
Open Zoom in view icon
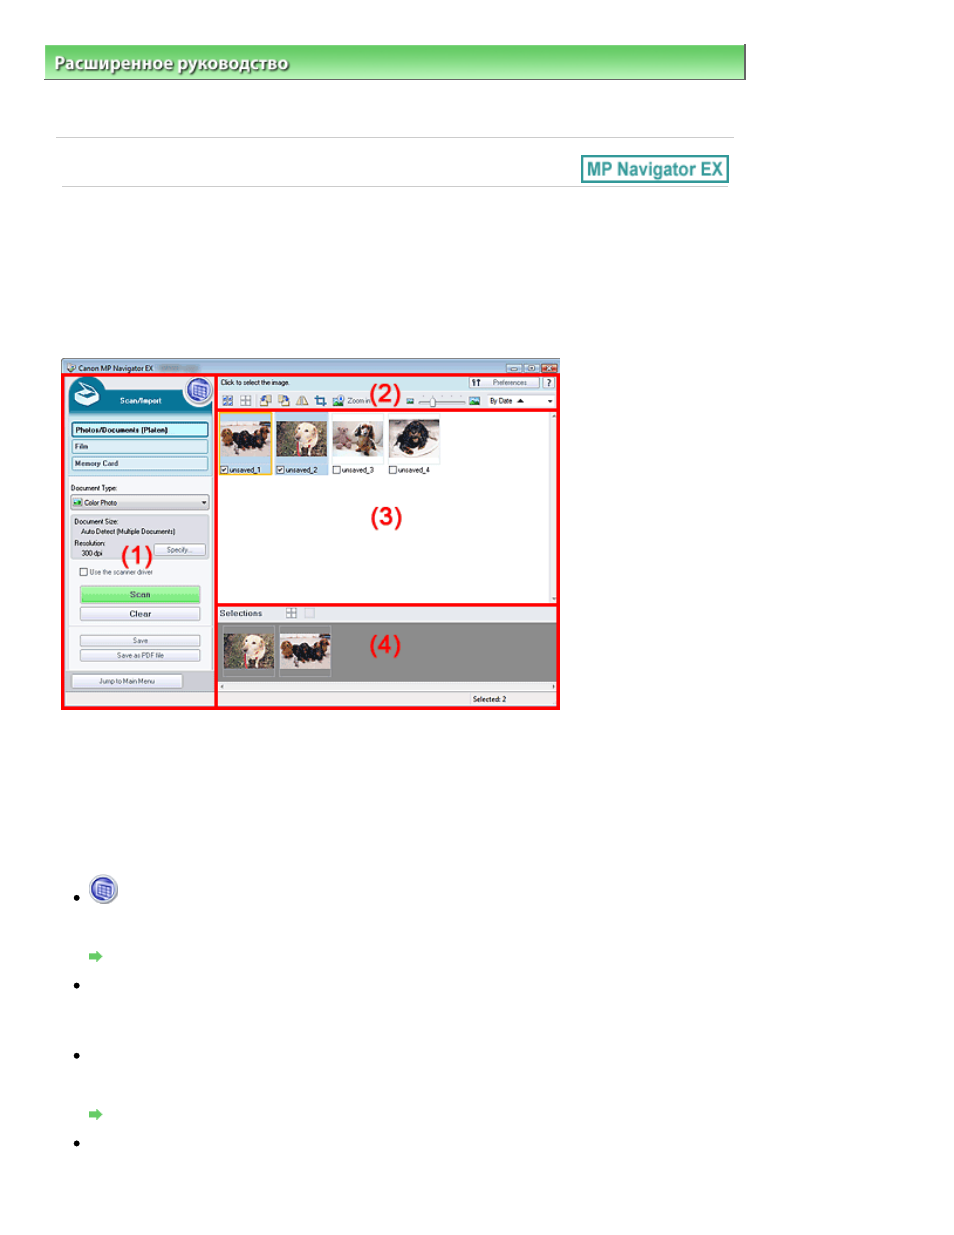[338, 400]
